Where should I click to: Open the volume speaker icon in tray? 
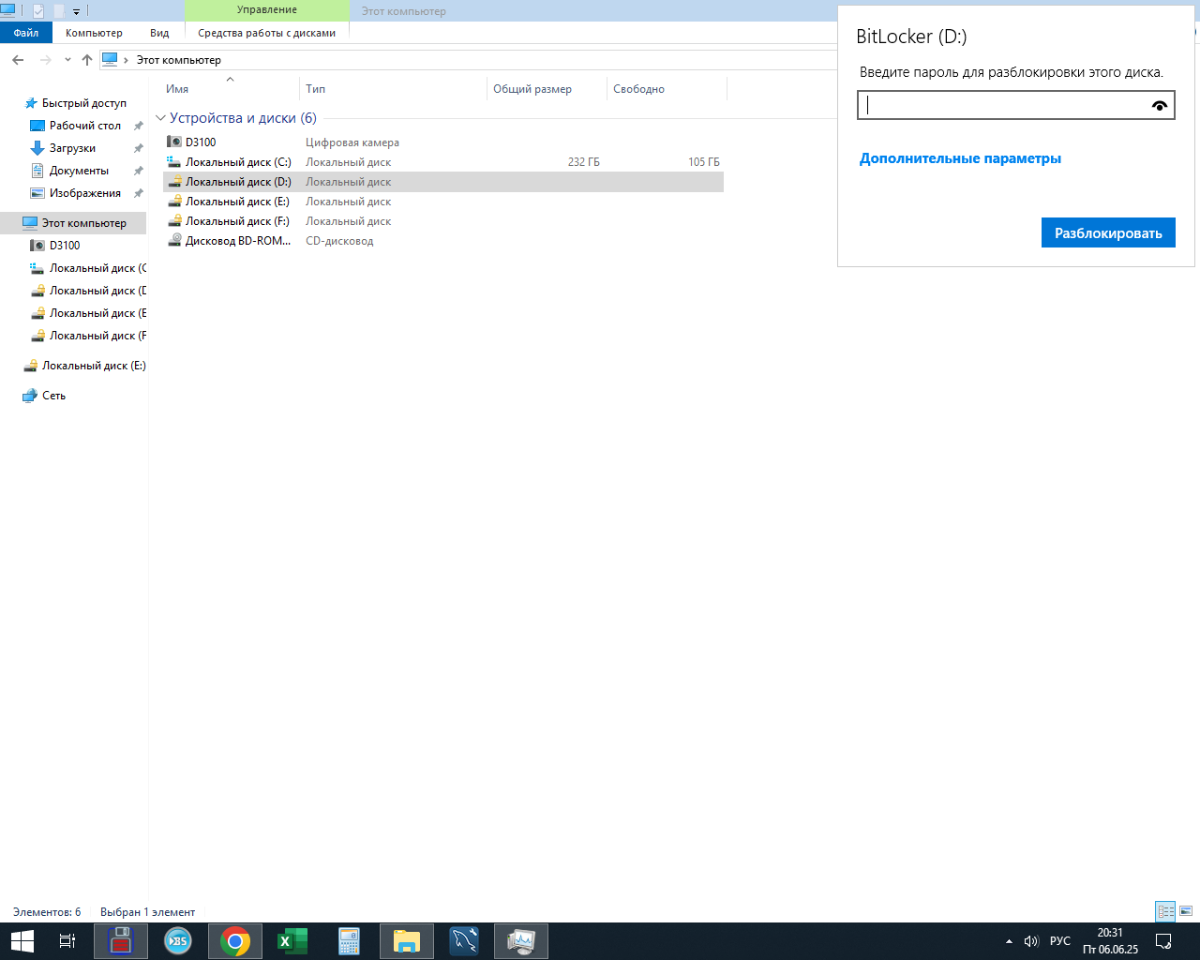[x=1031, y=941]
